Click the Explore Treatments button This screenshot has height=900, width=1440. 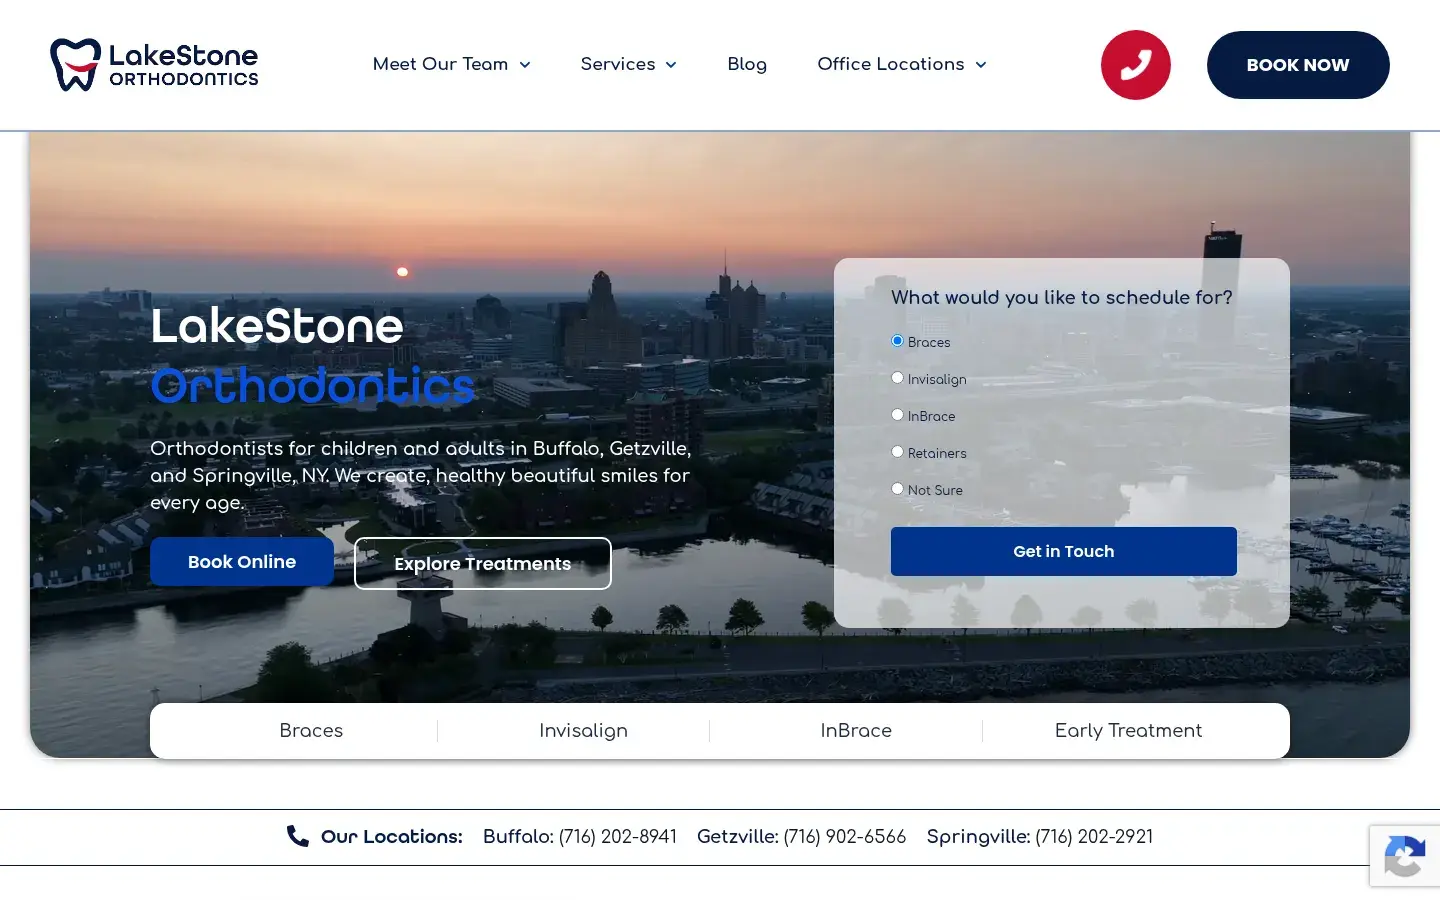pyautogui.click(x=483, y=564)
